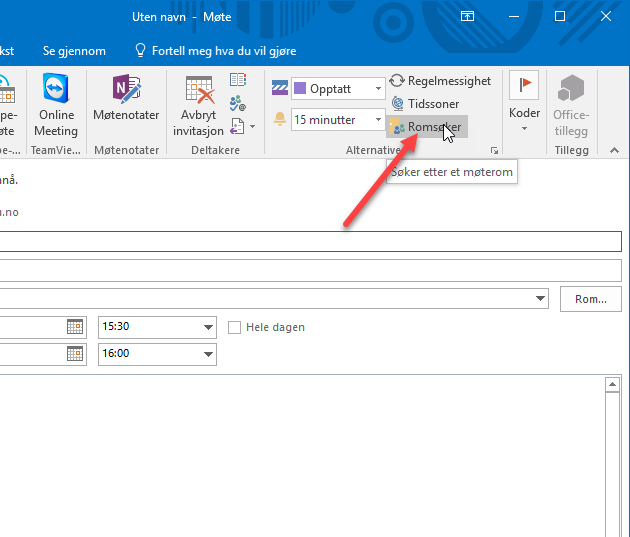Open end date calendar picker

click(75, 354)
